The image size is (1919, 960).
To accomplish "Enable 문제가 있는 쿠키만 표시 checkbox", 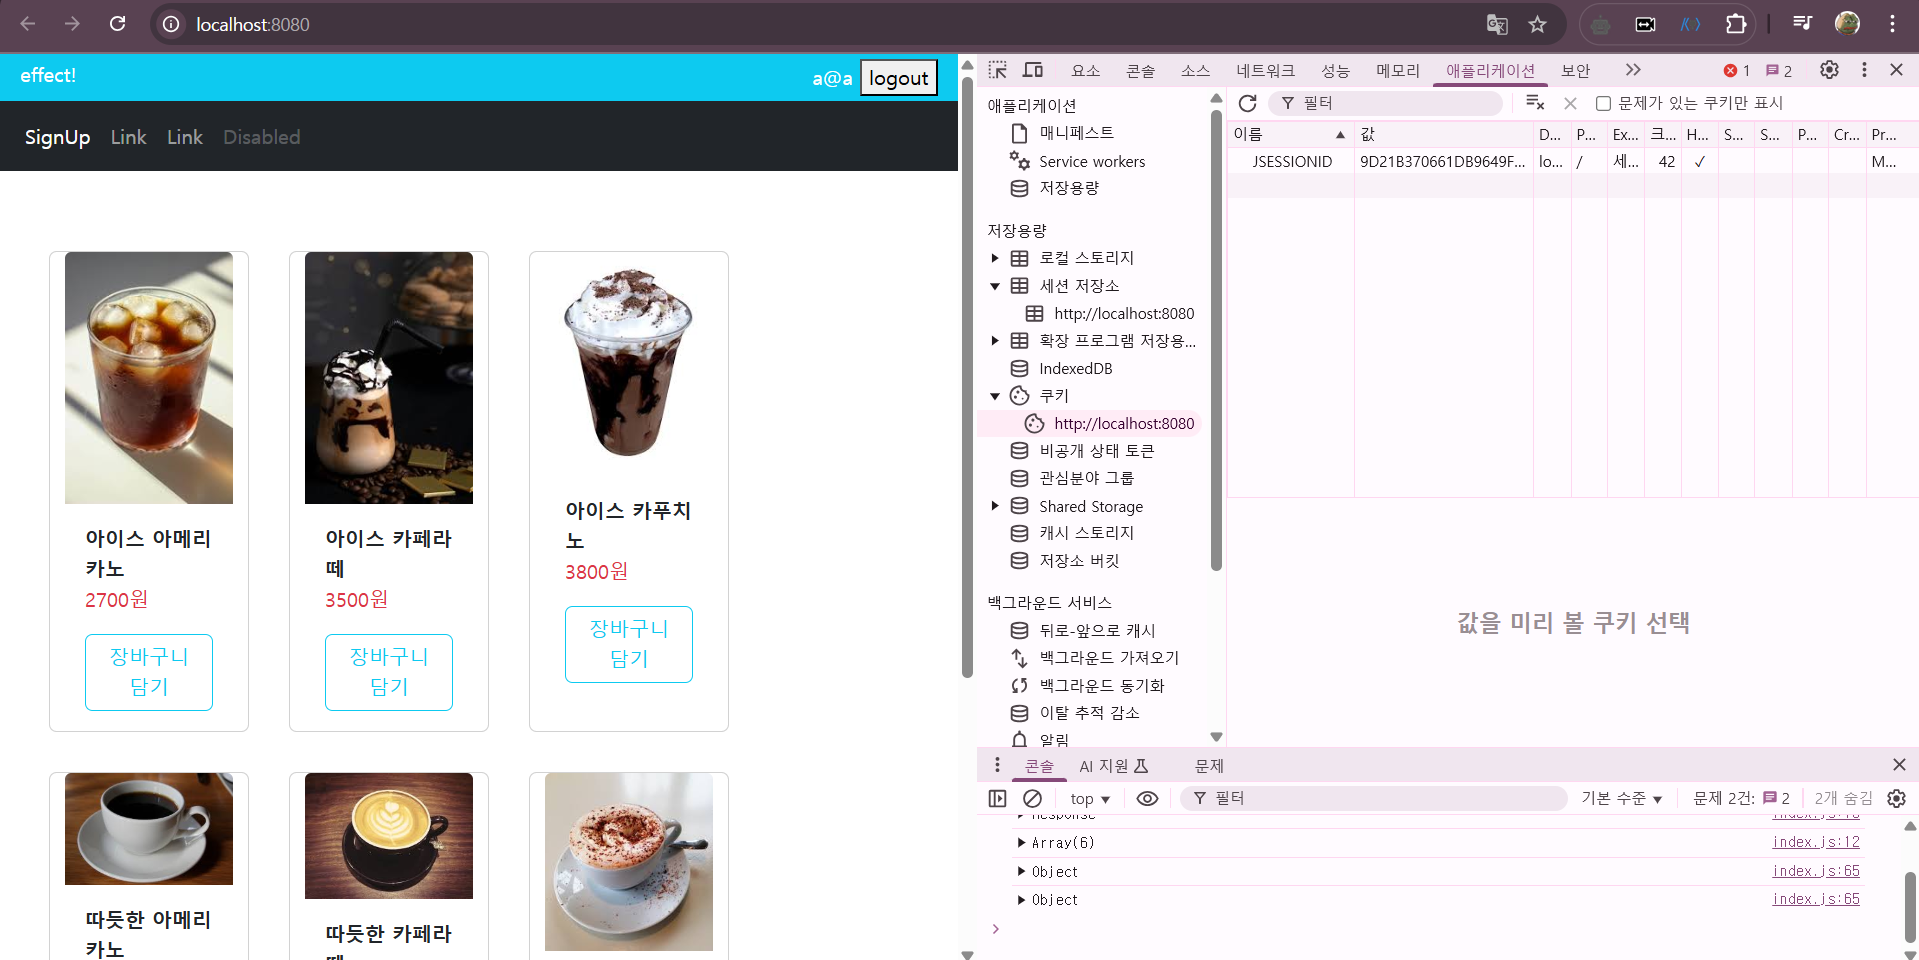I will pyautogui.click(x=1603, y=103).
